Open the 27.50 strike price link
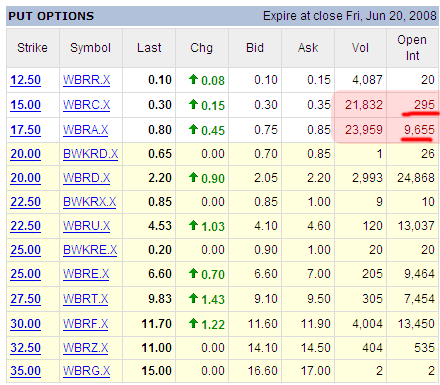 pos(25,299)
